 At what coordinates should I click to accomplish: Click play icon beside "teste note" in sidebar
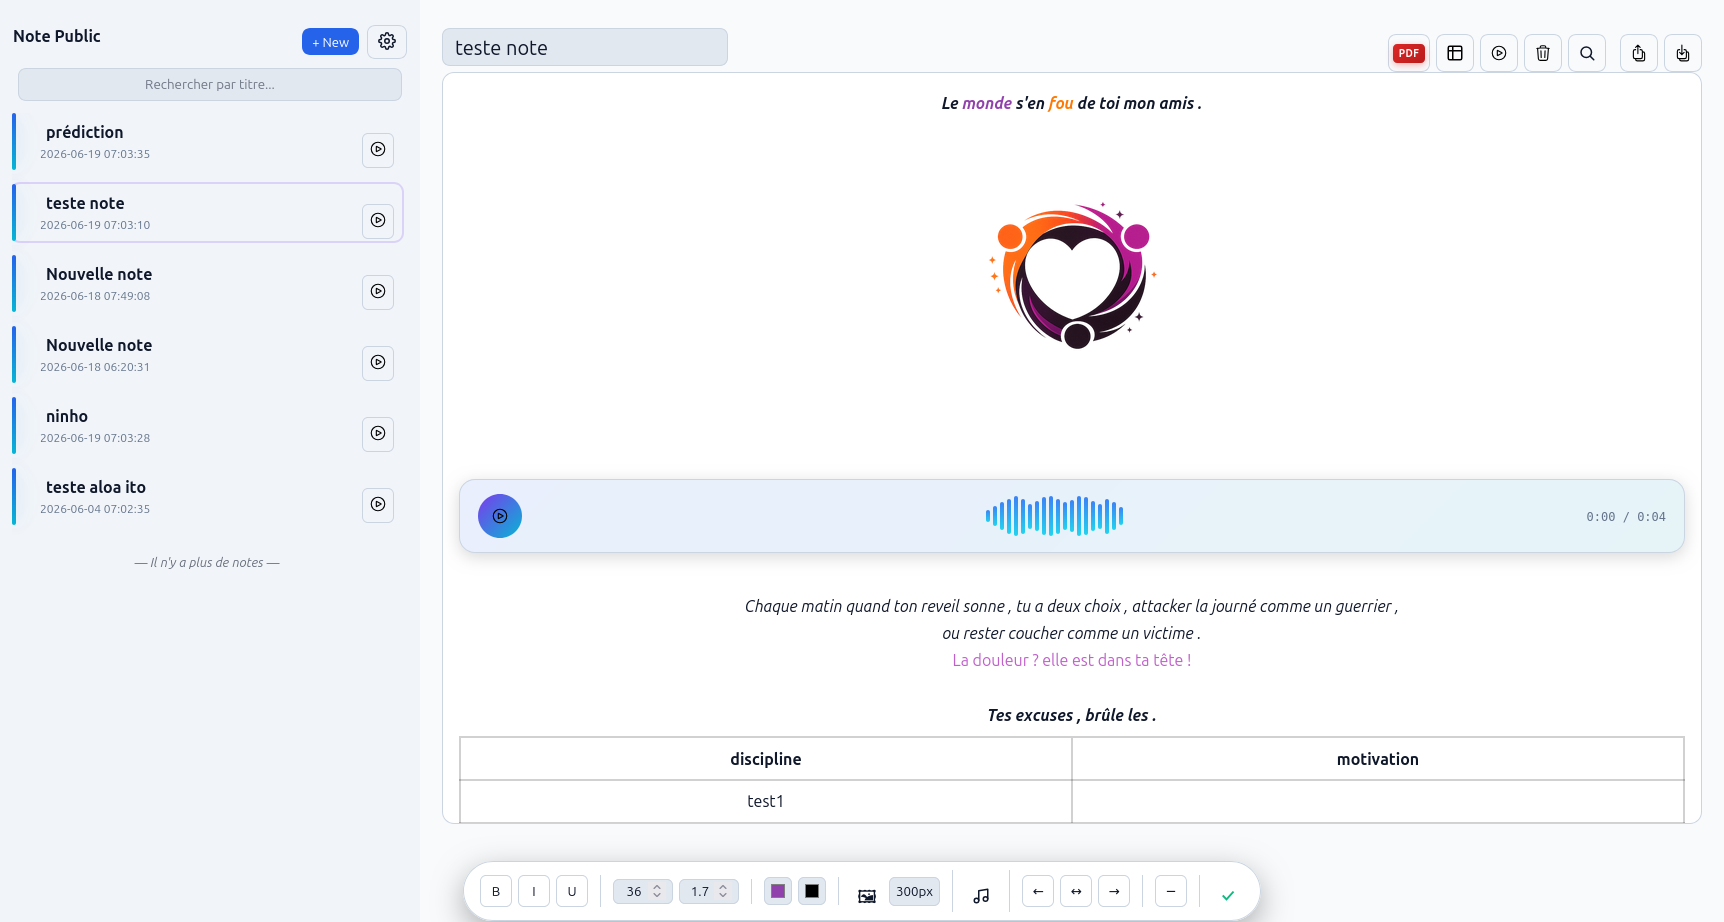tap(378, 221)
